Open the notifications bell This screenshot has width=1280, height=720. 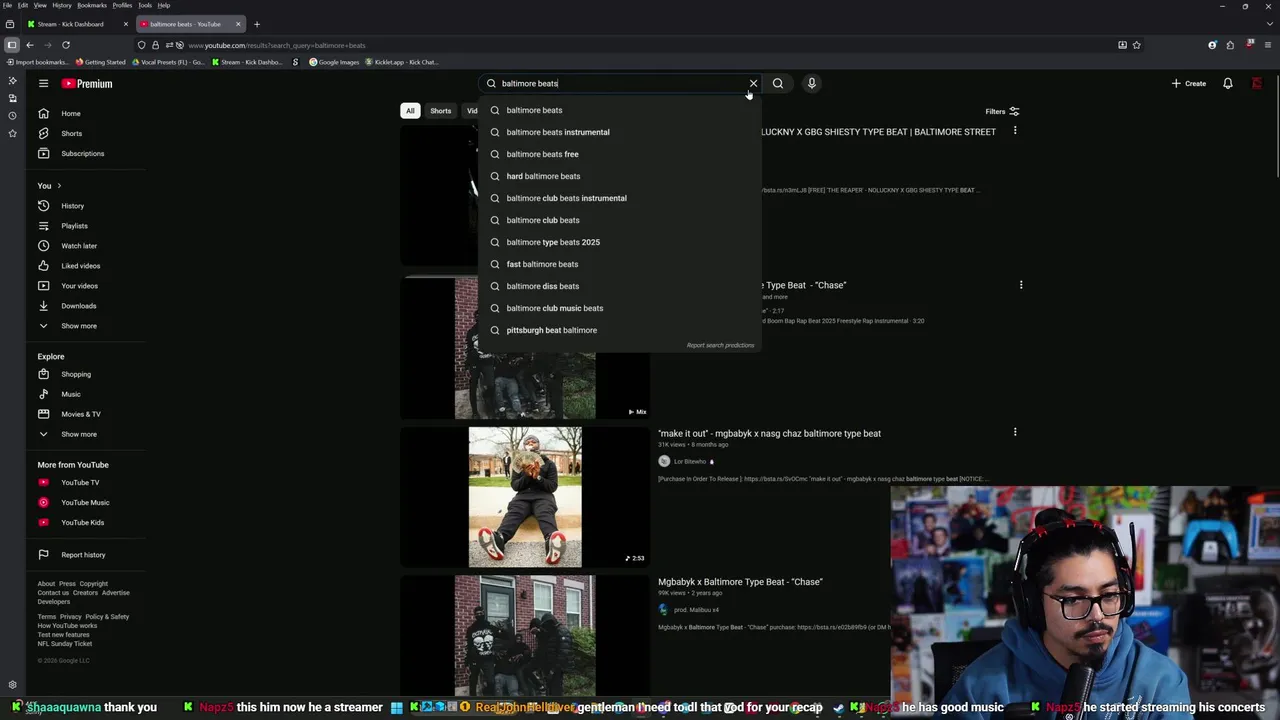click(x=1227, y=83)
